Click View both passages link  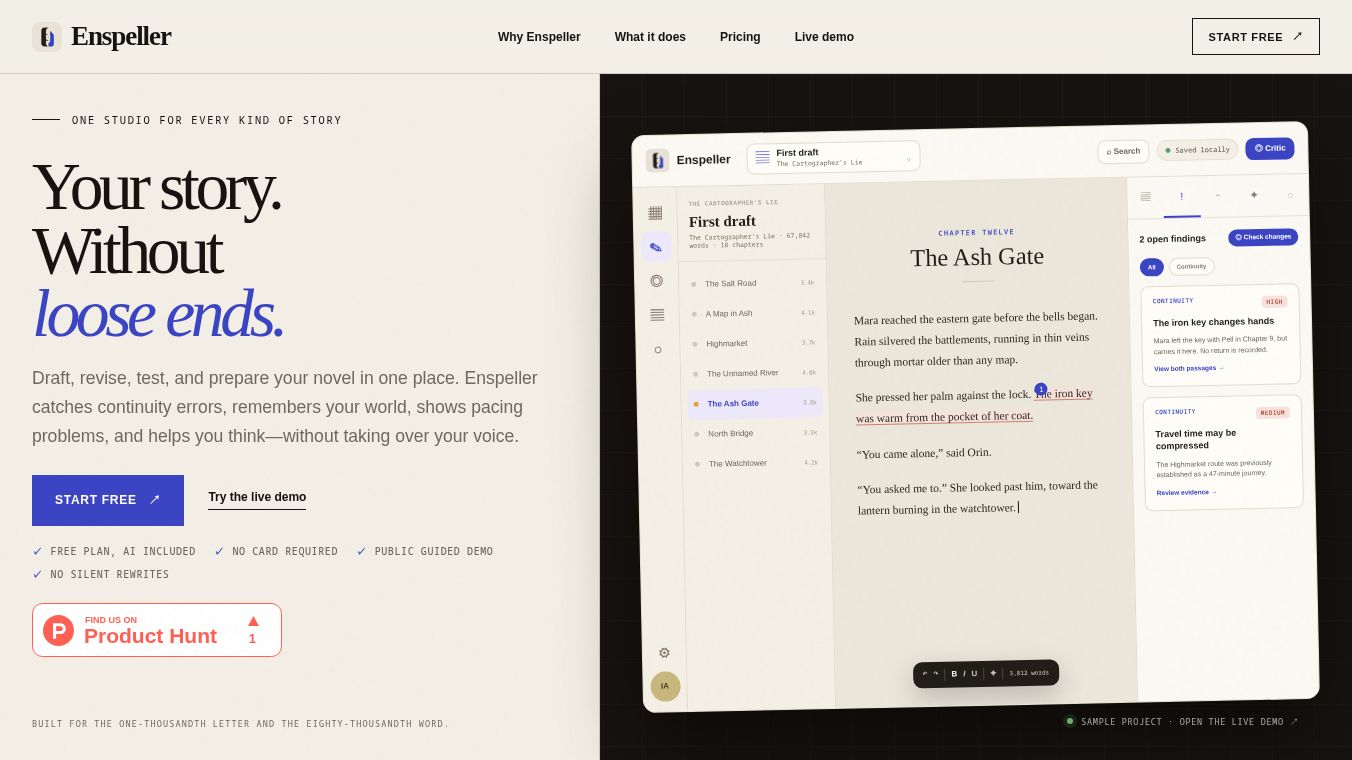(1189, 368)
